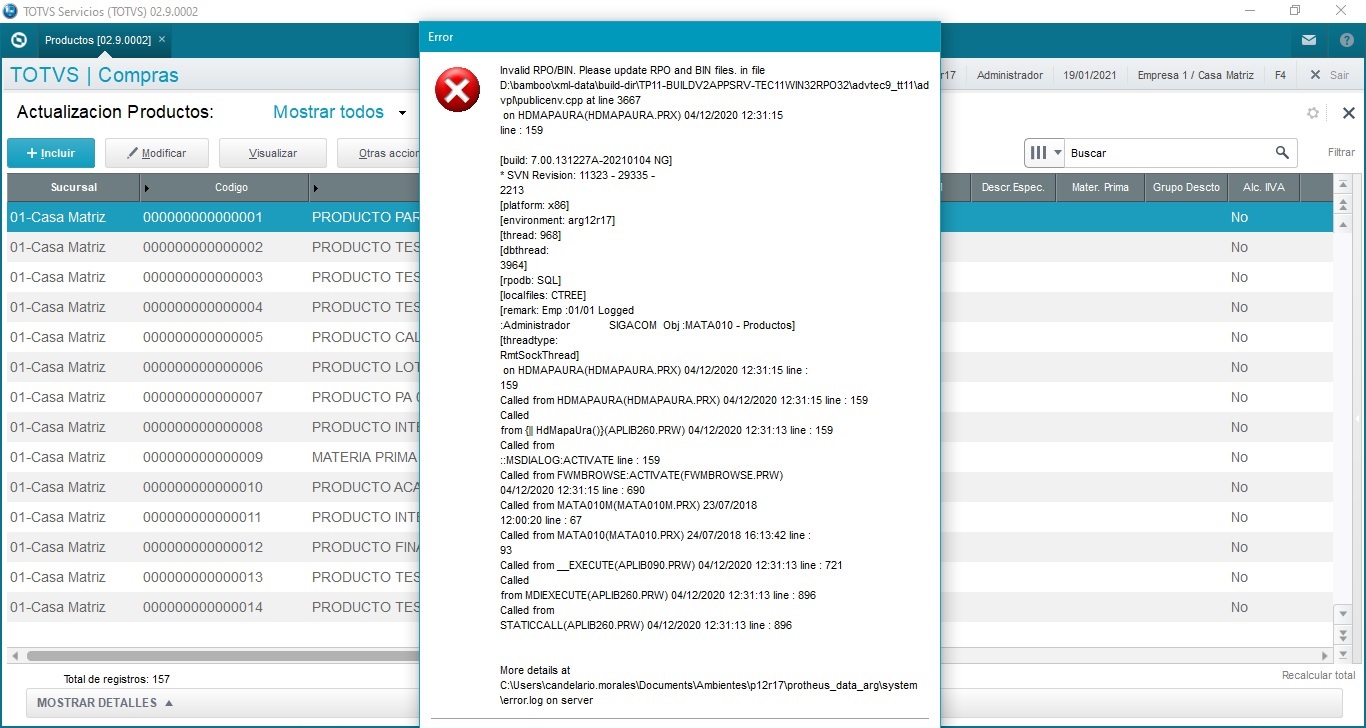Screen dimensions: 1366x728
Task: Click the horizontal scrollbar right arrow
Action: pos(1325,656)
